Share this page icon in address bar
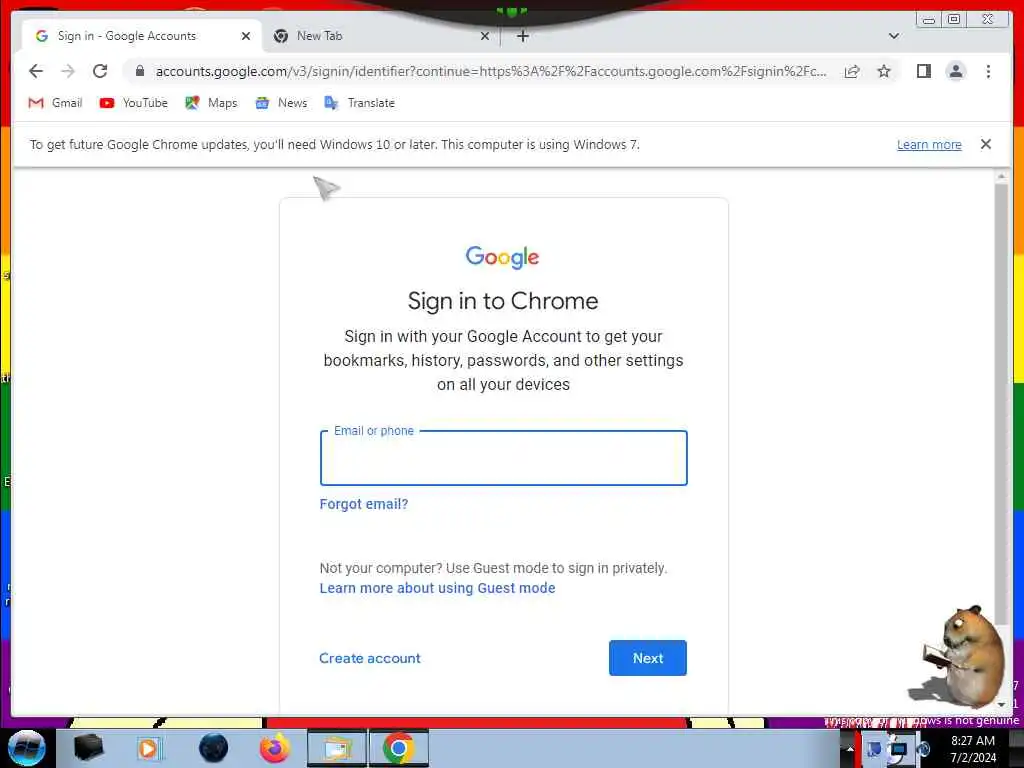 (x=852, y=71)
